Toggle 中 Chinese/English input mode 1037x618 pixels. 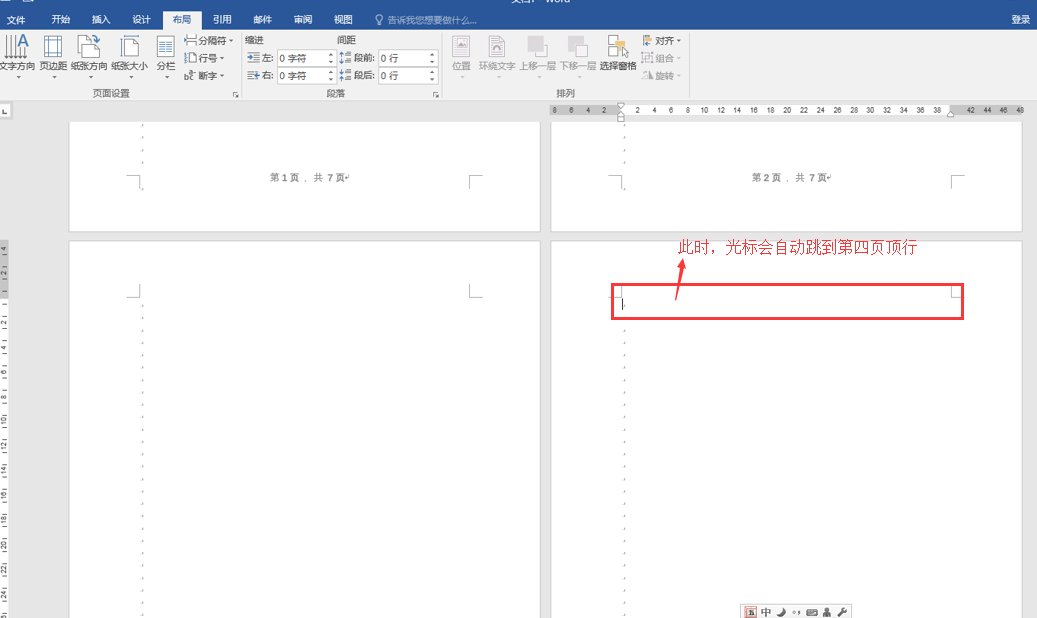[x=766, y=612]
